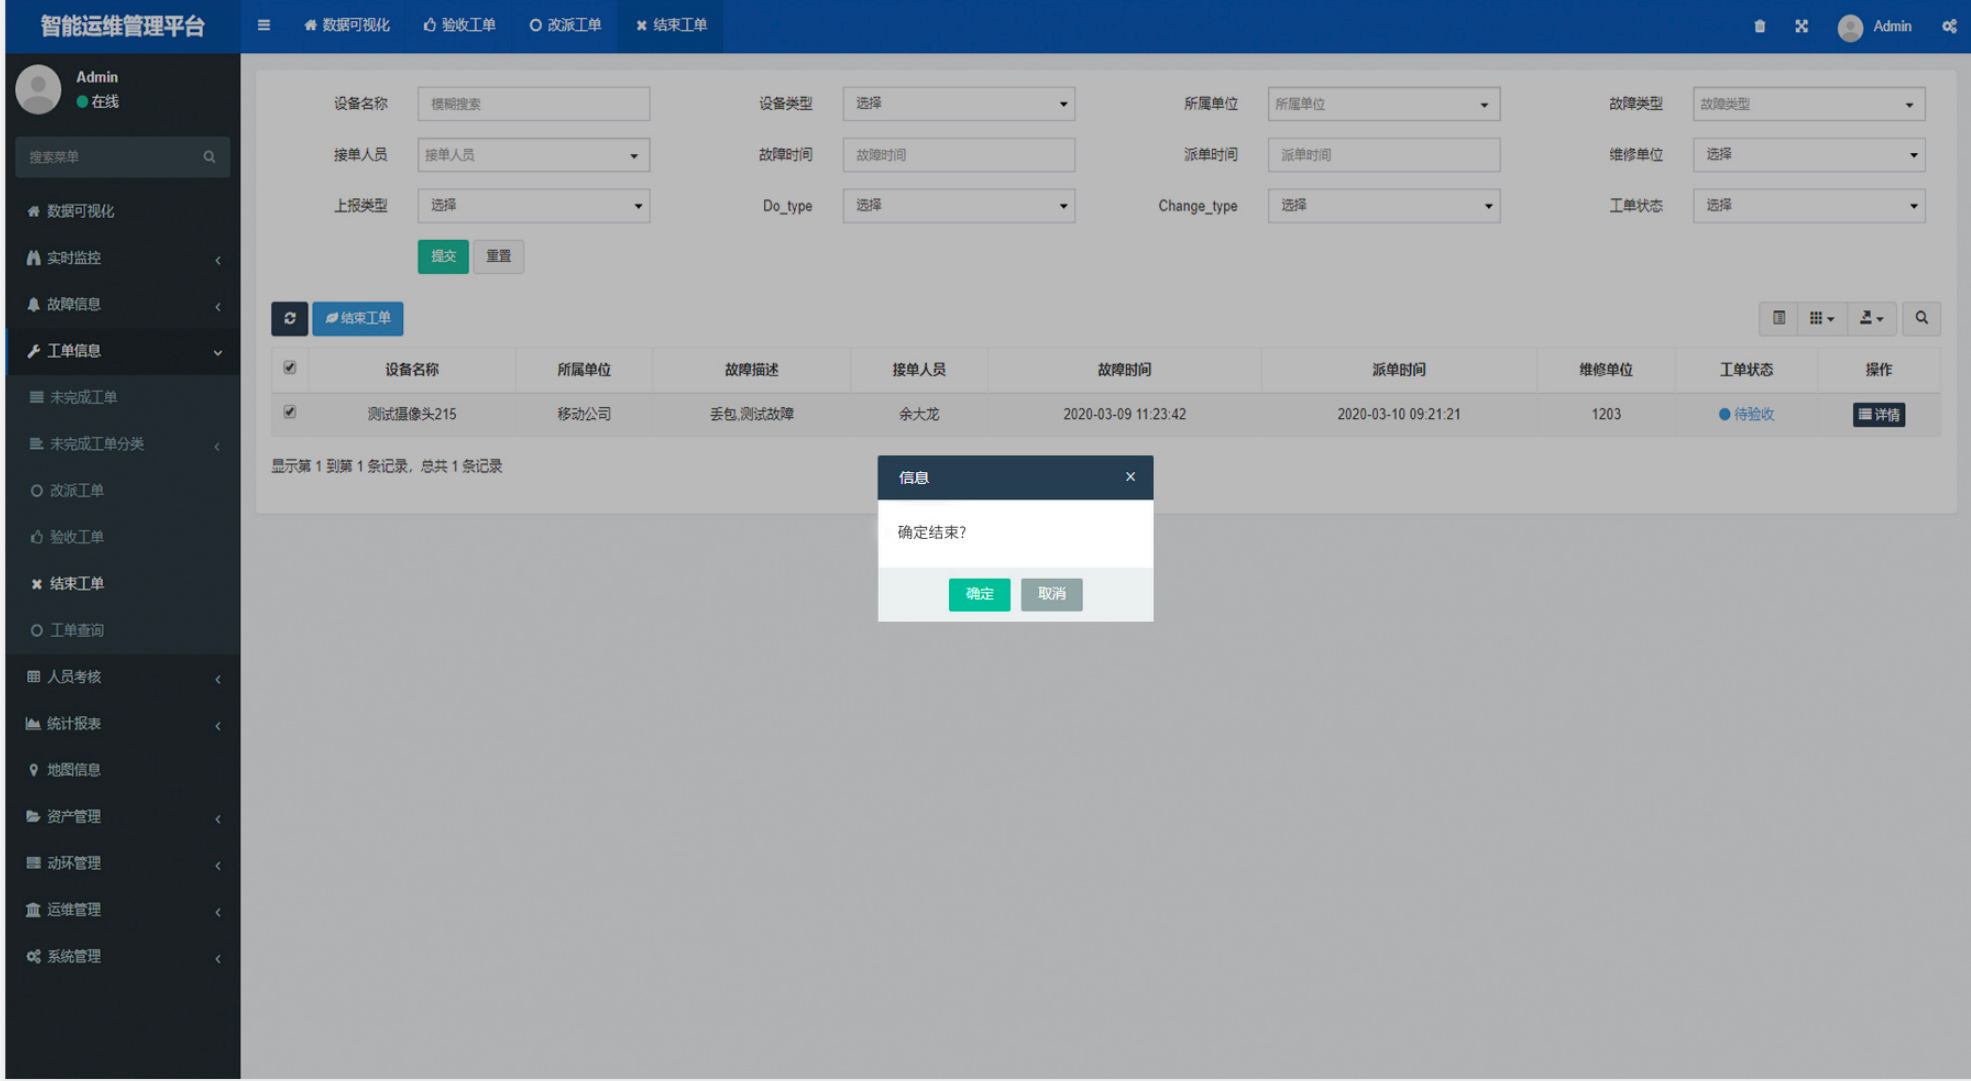This screenshot has width=1971, height=1081.
Task: Focus the 设备名称 search field
Action: coord(533,104)
